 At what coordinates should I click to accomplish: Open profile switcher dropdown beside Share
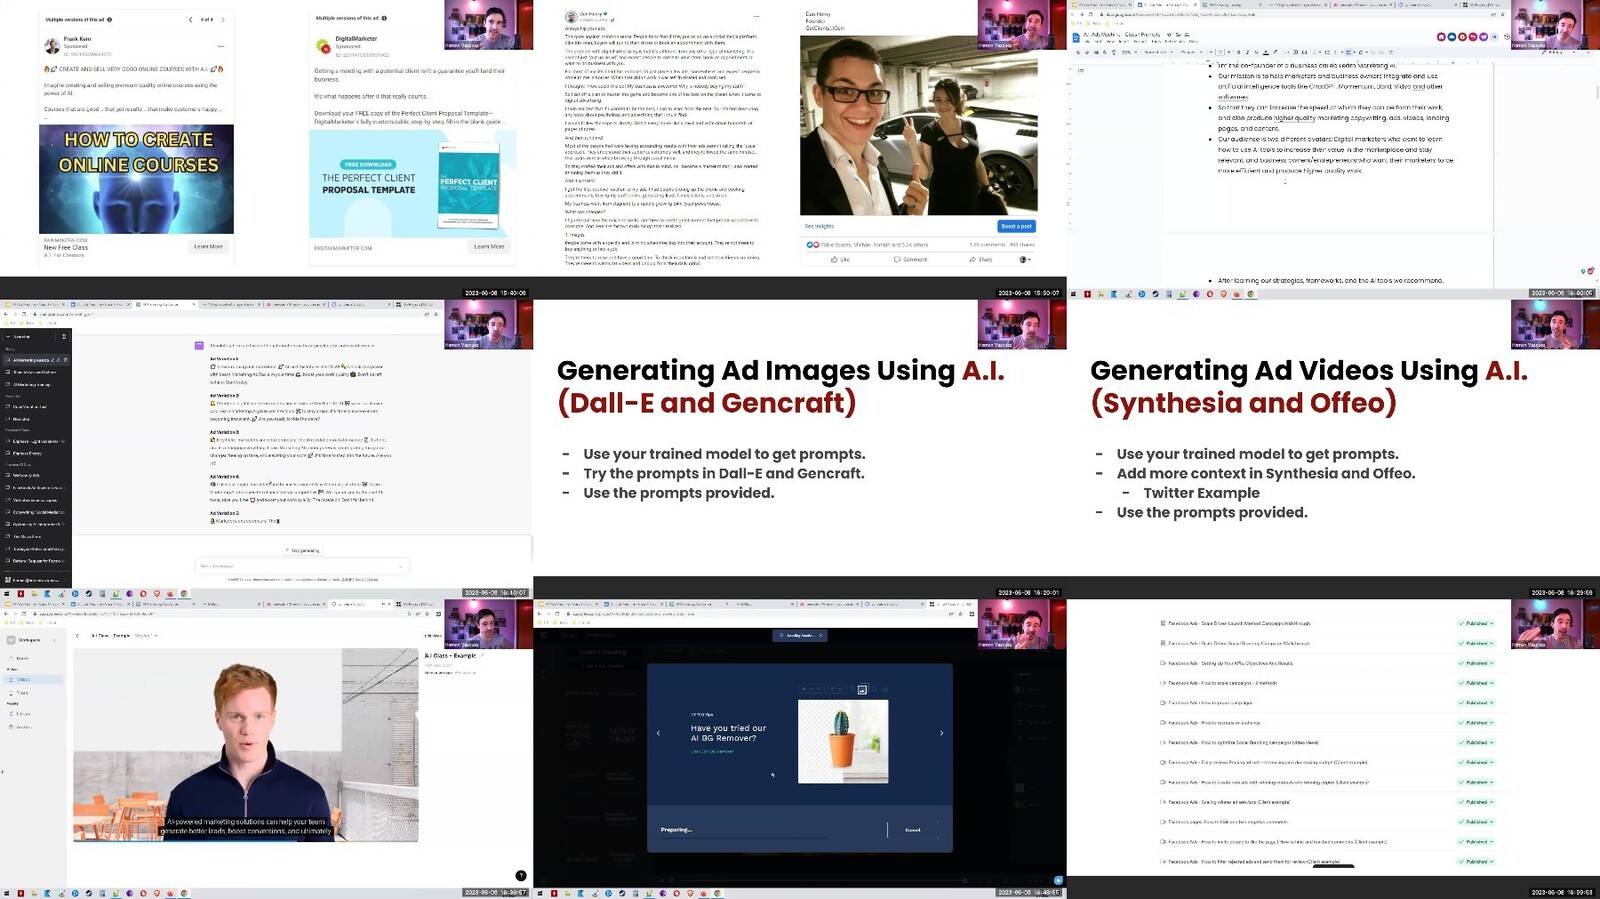[x=1024, y=259]
